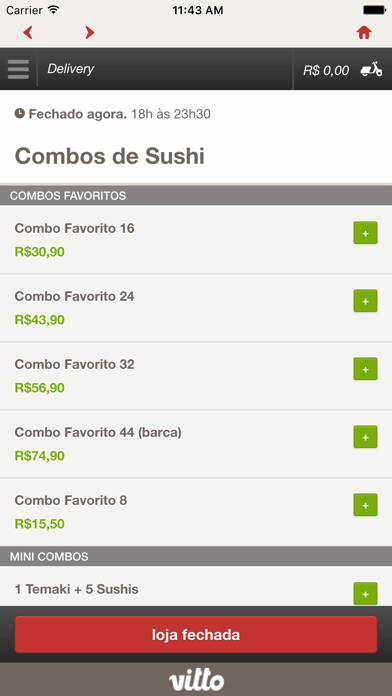
Task: Select the Delivery header label
Action: [x=71, y=69]
